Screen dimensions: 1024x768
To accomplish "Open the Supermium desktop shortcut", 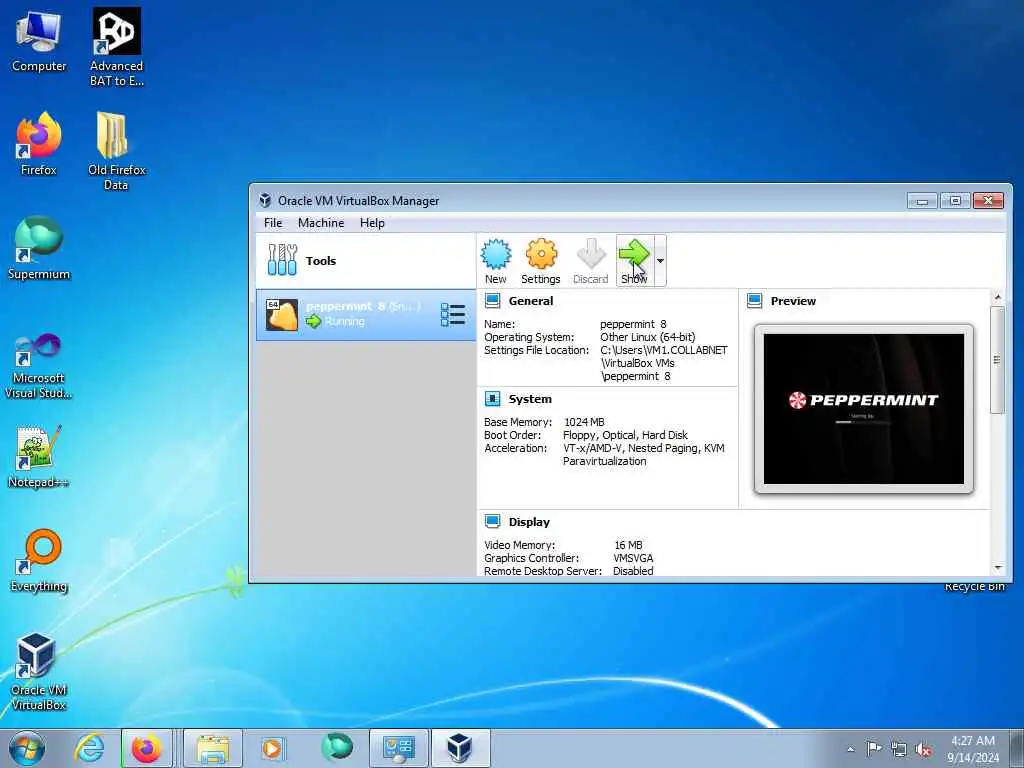I will coord(39,249).
